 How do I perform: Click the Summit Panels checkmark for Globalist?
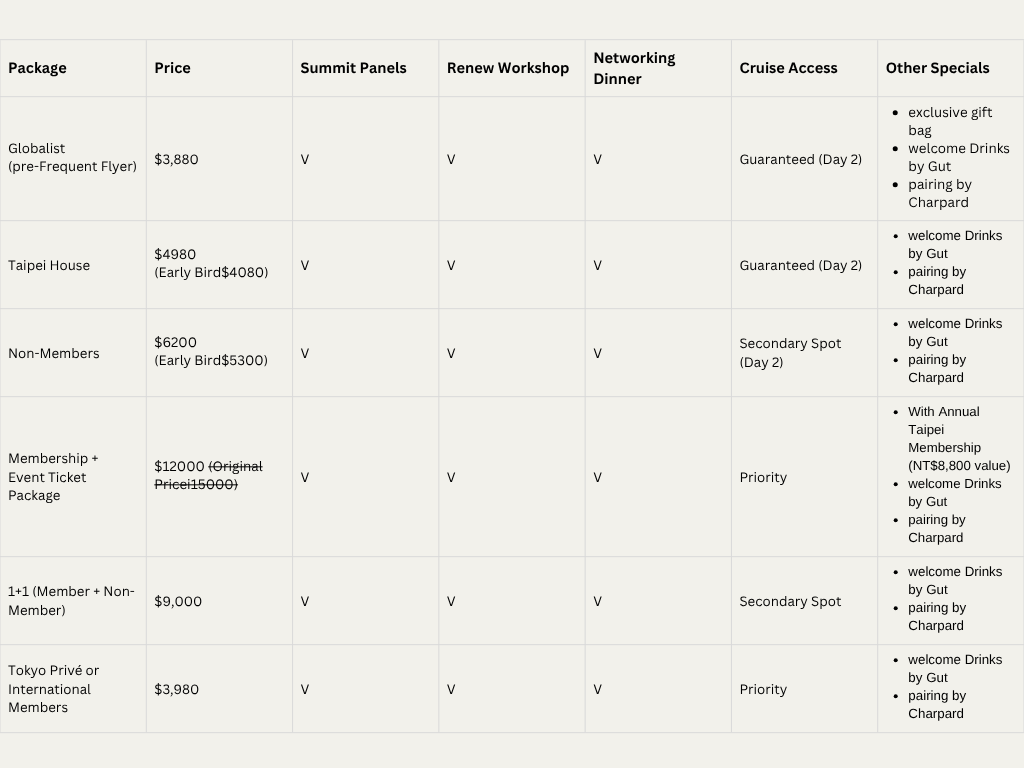pyautogui.click(x=305, y=159)
